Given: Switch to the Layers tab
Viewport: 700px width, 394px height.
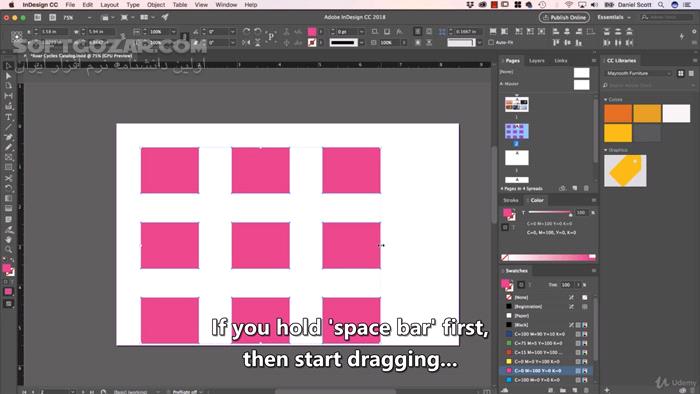Looking at the screenshot, I should pyautogui.click(x=537, y=61).
